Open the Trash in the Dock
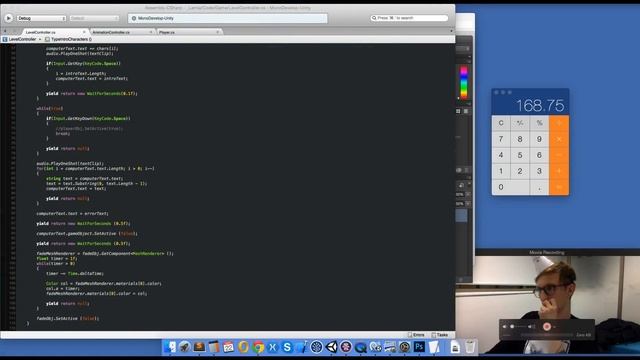 (470, 347)
